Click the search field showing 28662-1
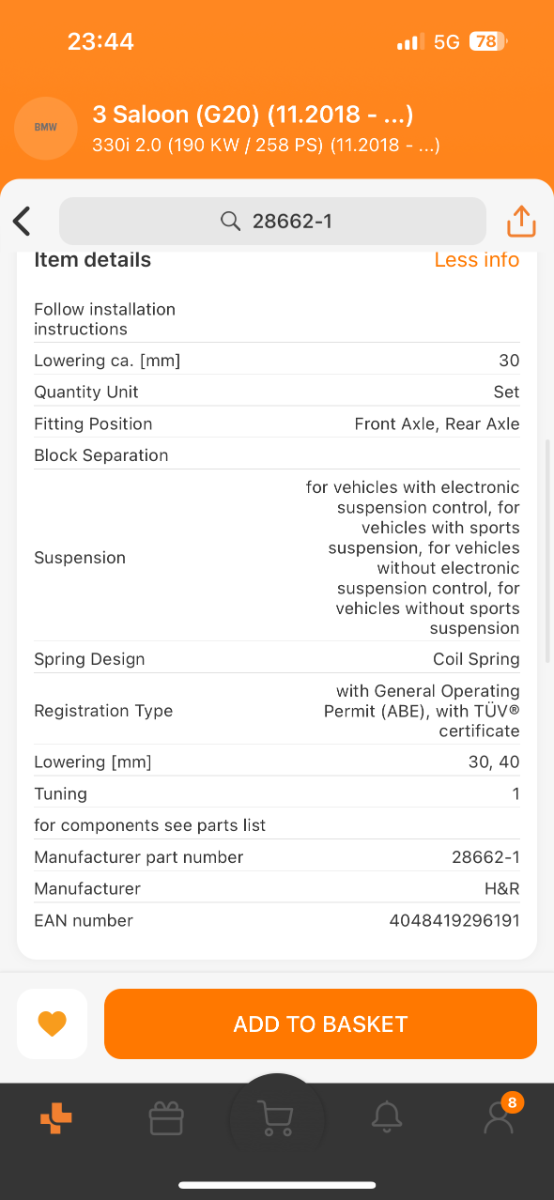Screen dimensions: 554x1200 pos(273,221)
